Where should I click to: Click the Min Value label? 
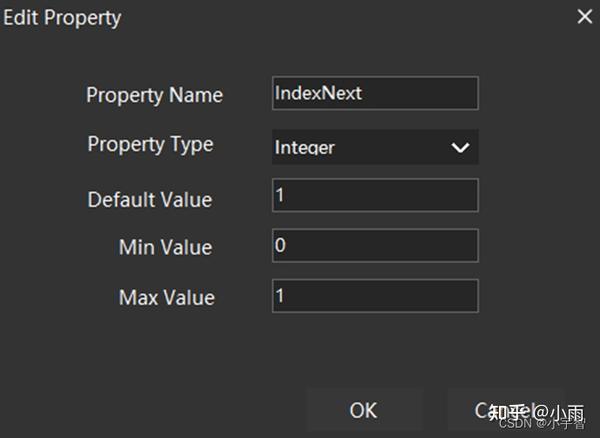(x=165, y=248)
